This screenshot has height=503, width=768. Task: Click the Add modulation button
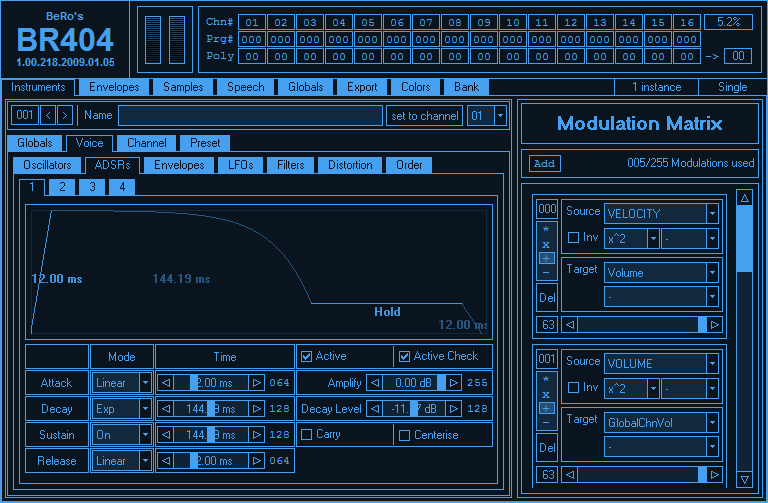point(544,163)
